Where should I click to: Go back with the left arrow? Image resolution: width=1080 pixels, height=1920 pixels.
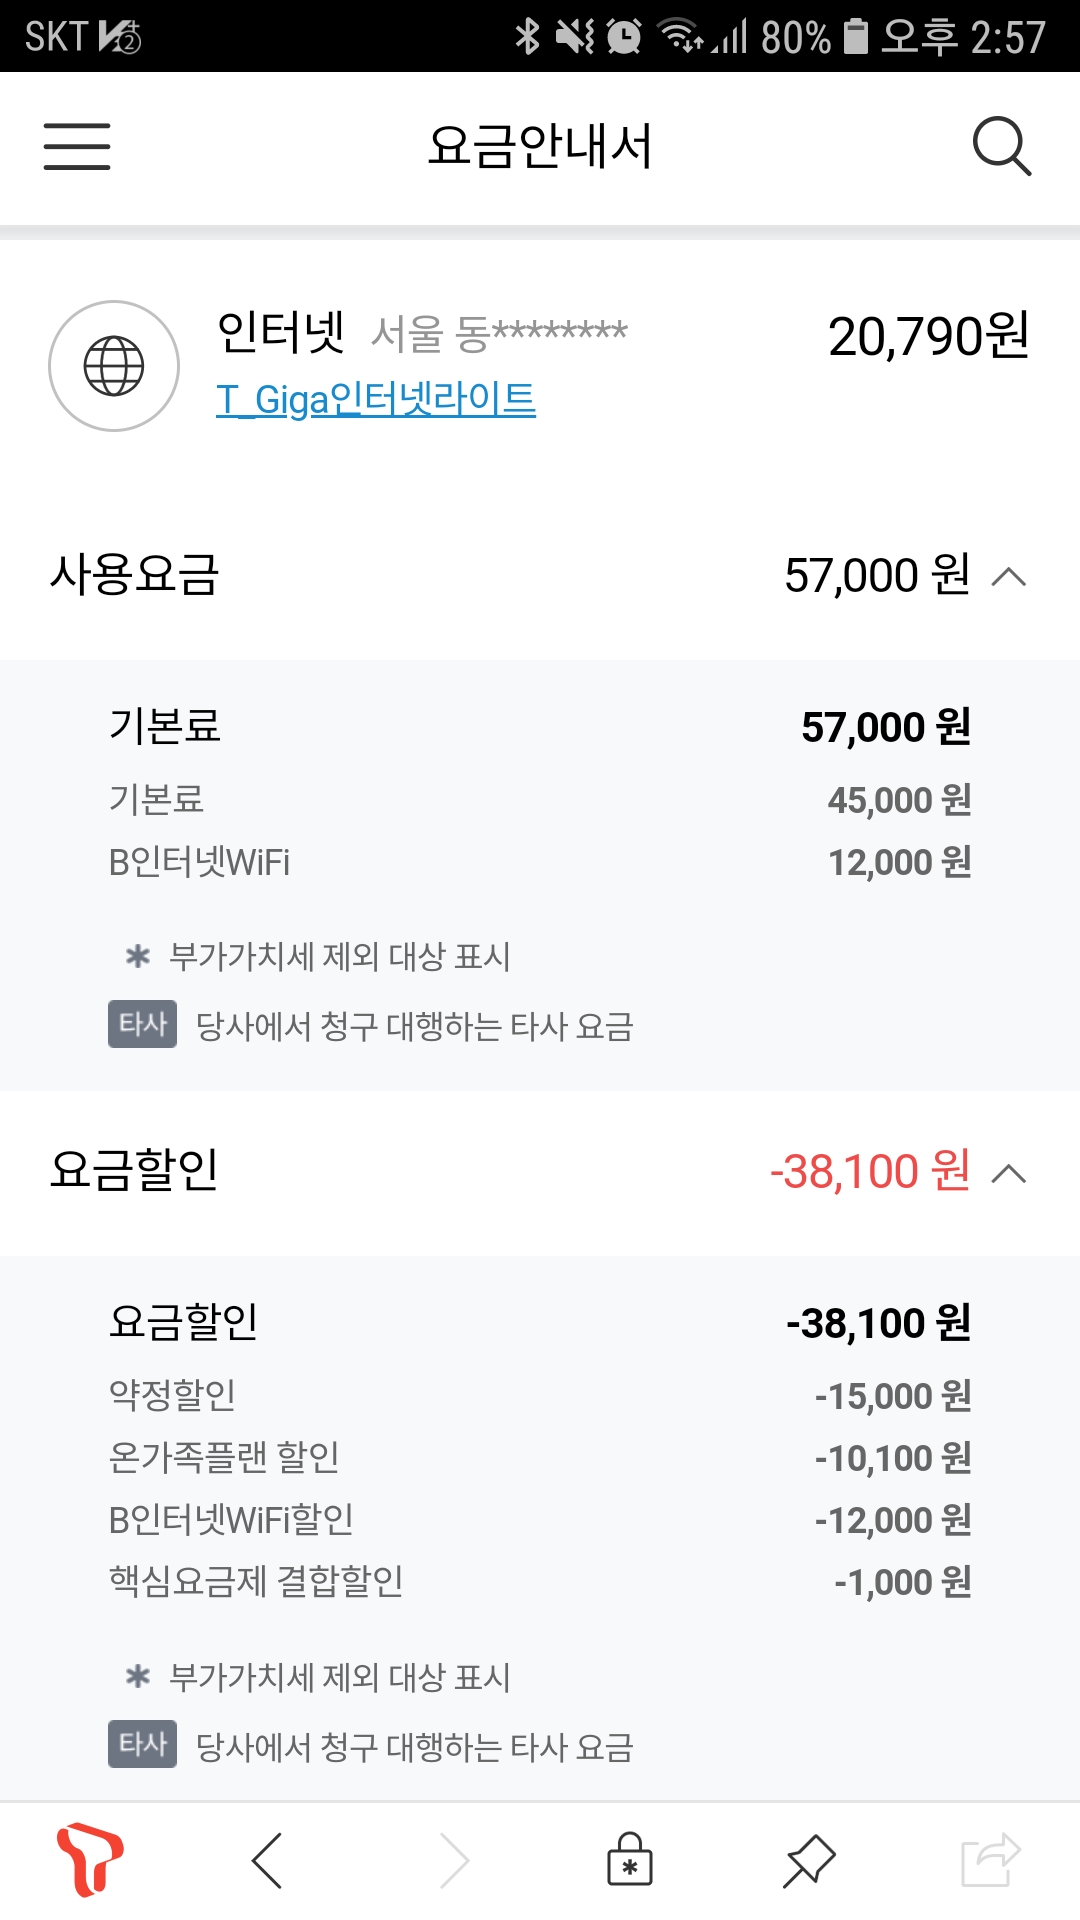pos(267,1861)
